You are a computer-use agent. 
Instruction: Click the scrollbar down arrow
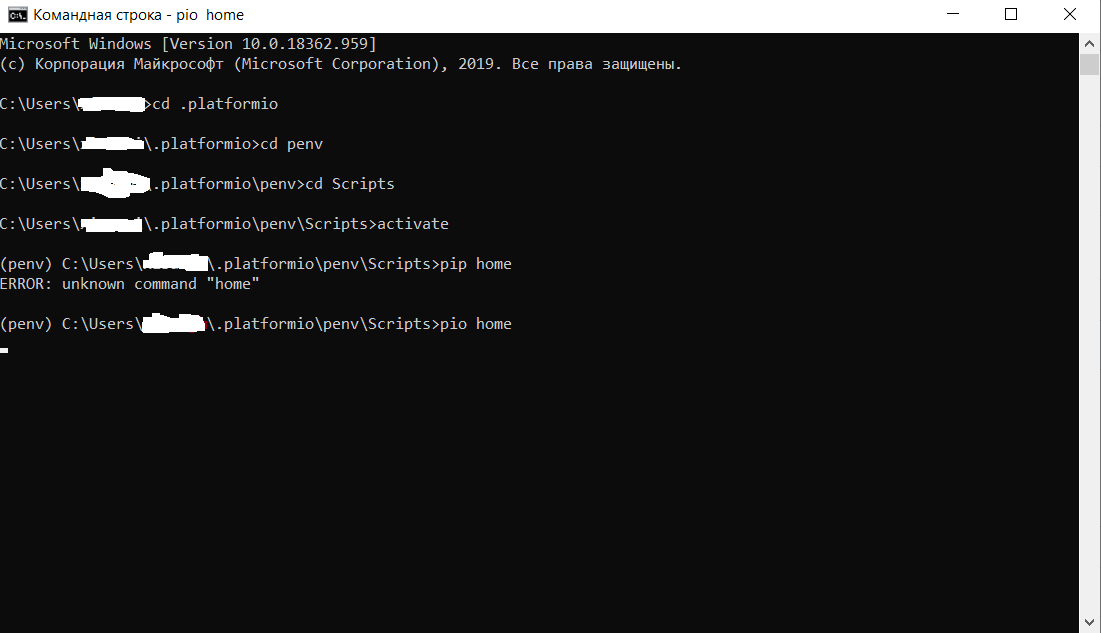1089,621
